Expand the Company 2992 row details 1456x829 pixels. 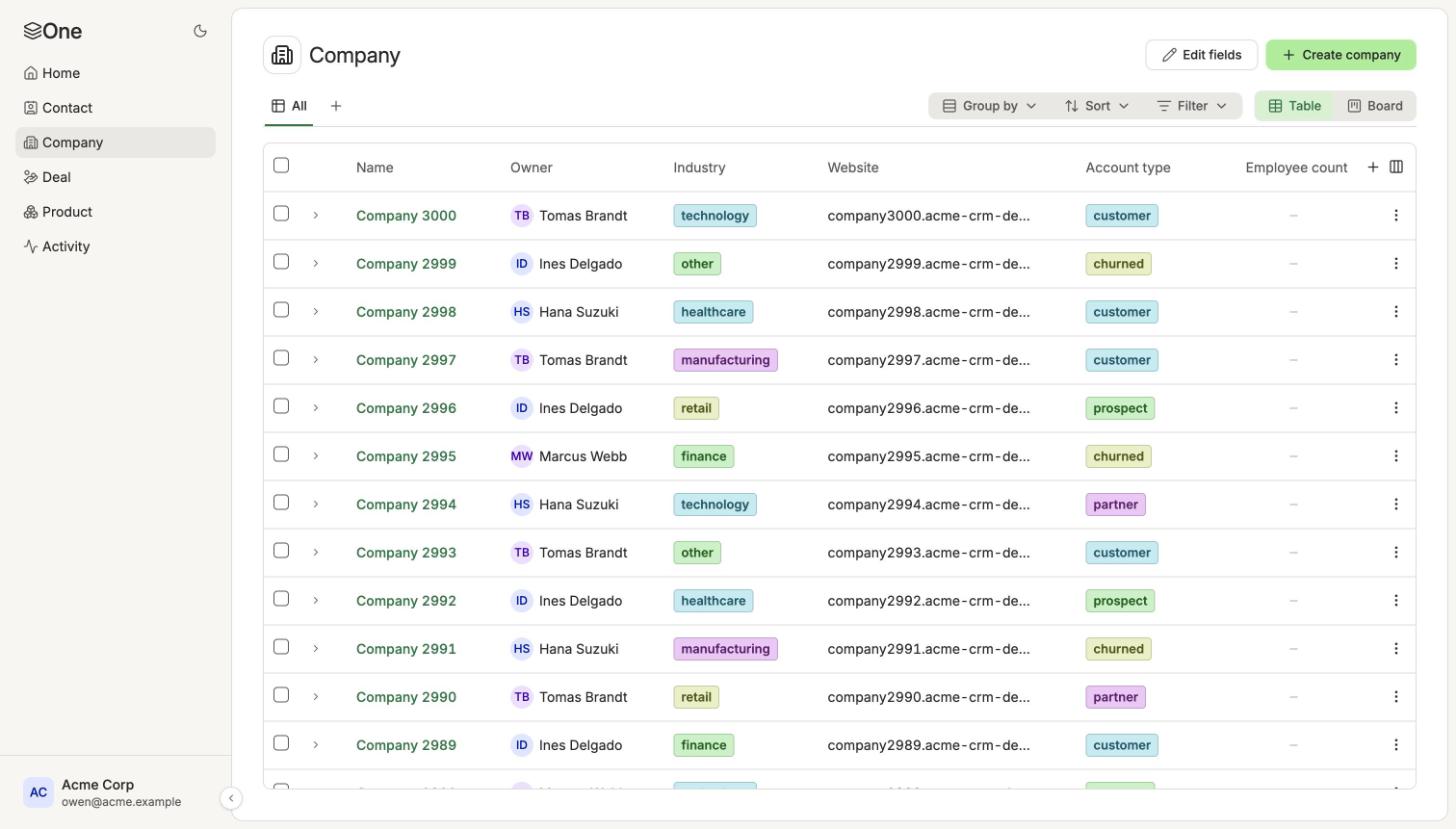[315, 601]
